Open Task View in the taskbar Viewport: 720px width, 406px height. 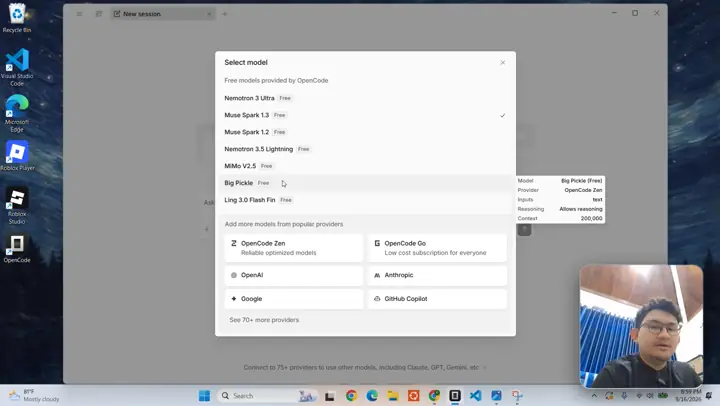pos(330,396)
